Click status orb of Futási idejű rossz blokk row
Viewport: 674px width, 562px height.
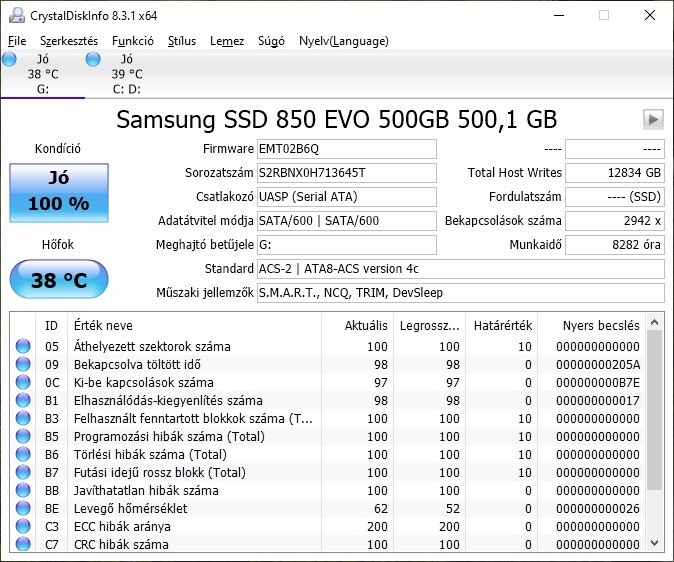(23, 473)
